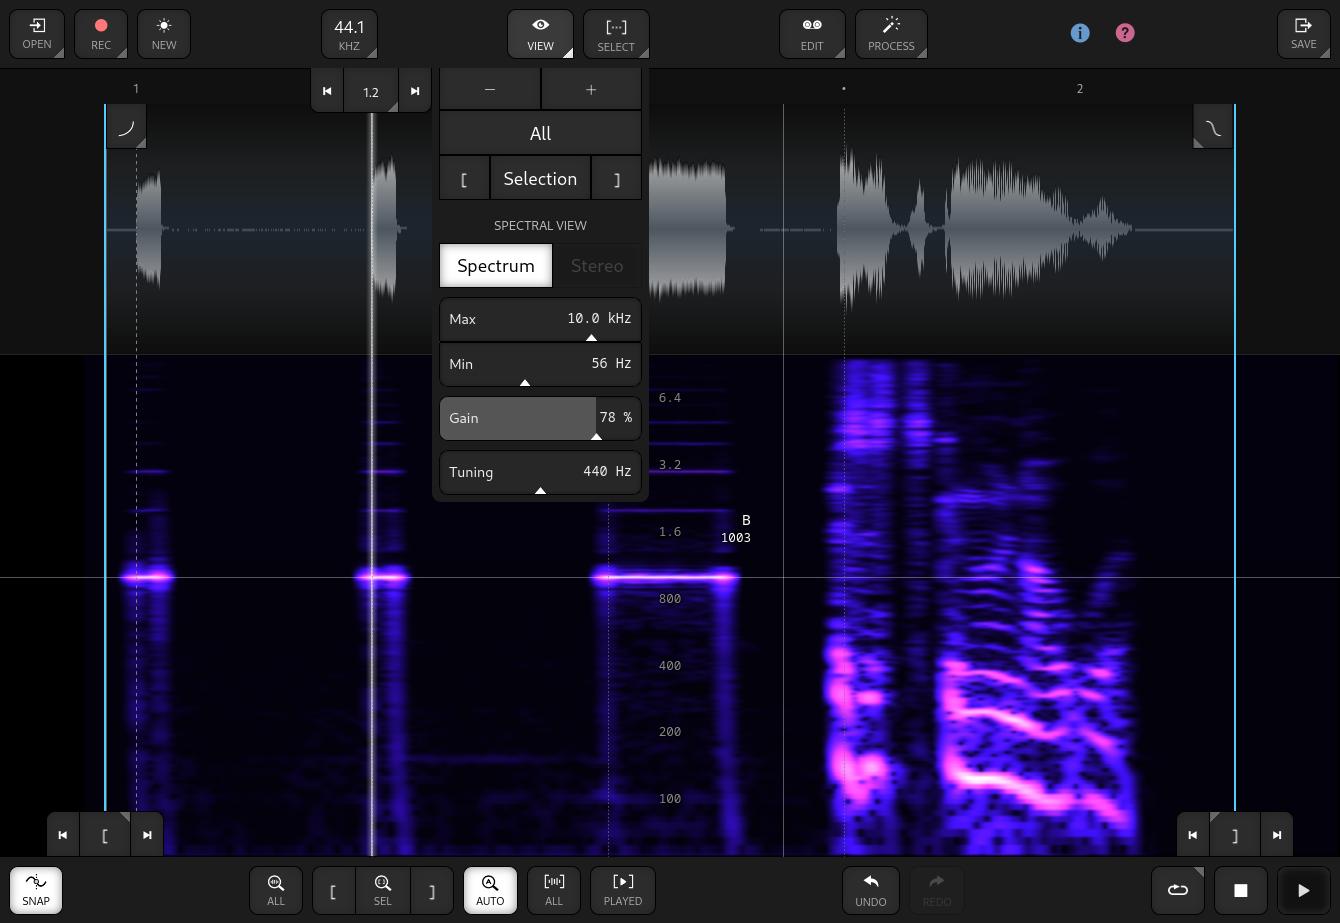Zoom out with the minus button
1340x923 pixels.
coord(490,89)
